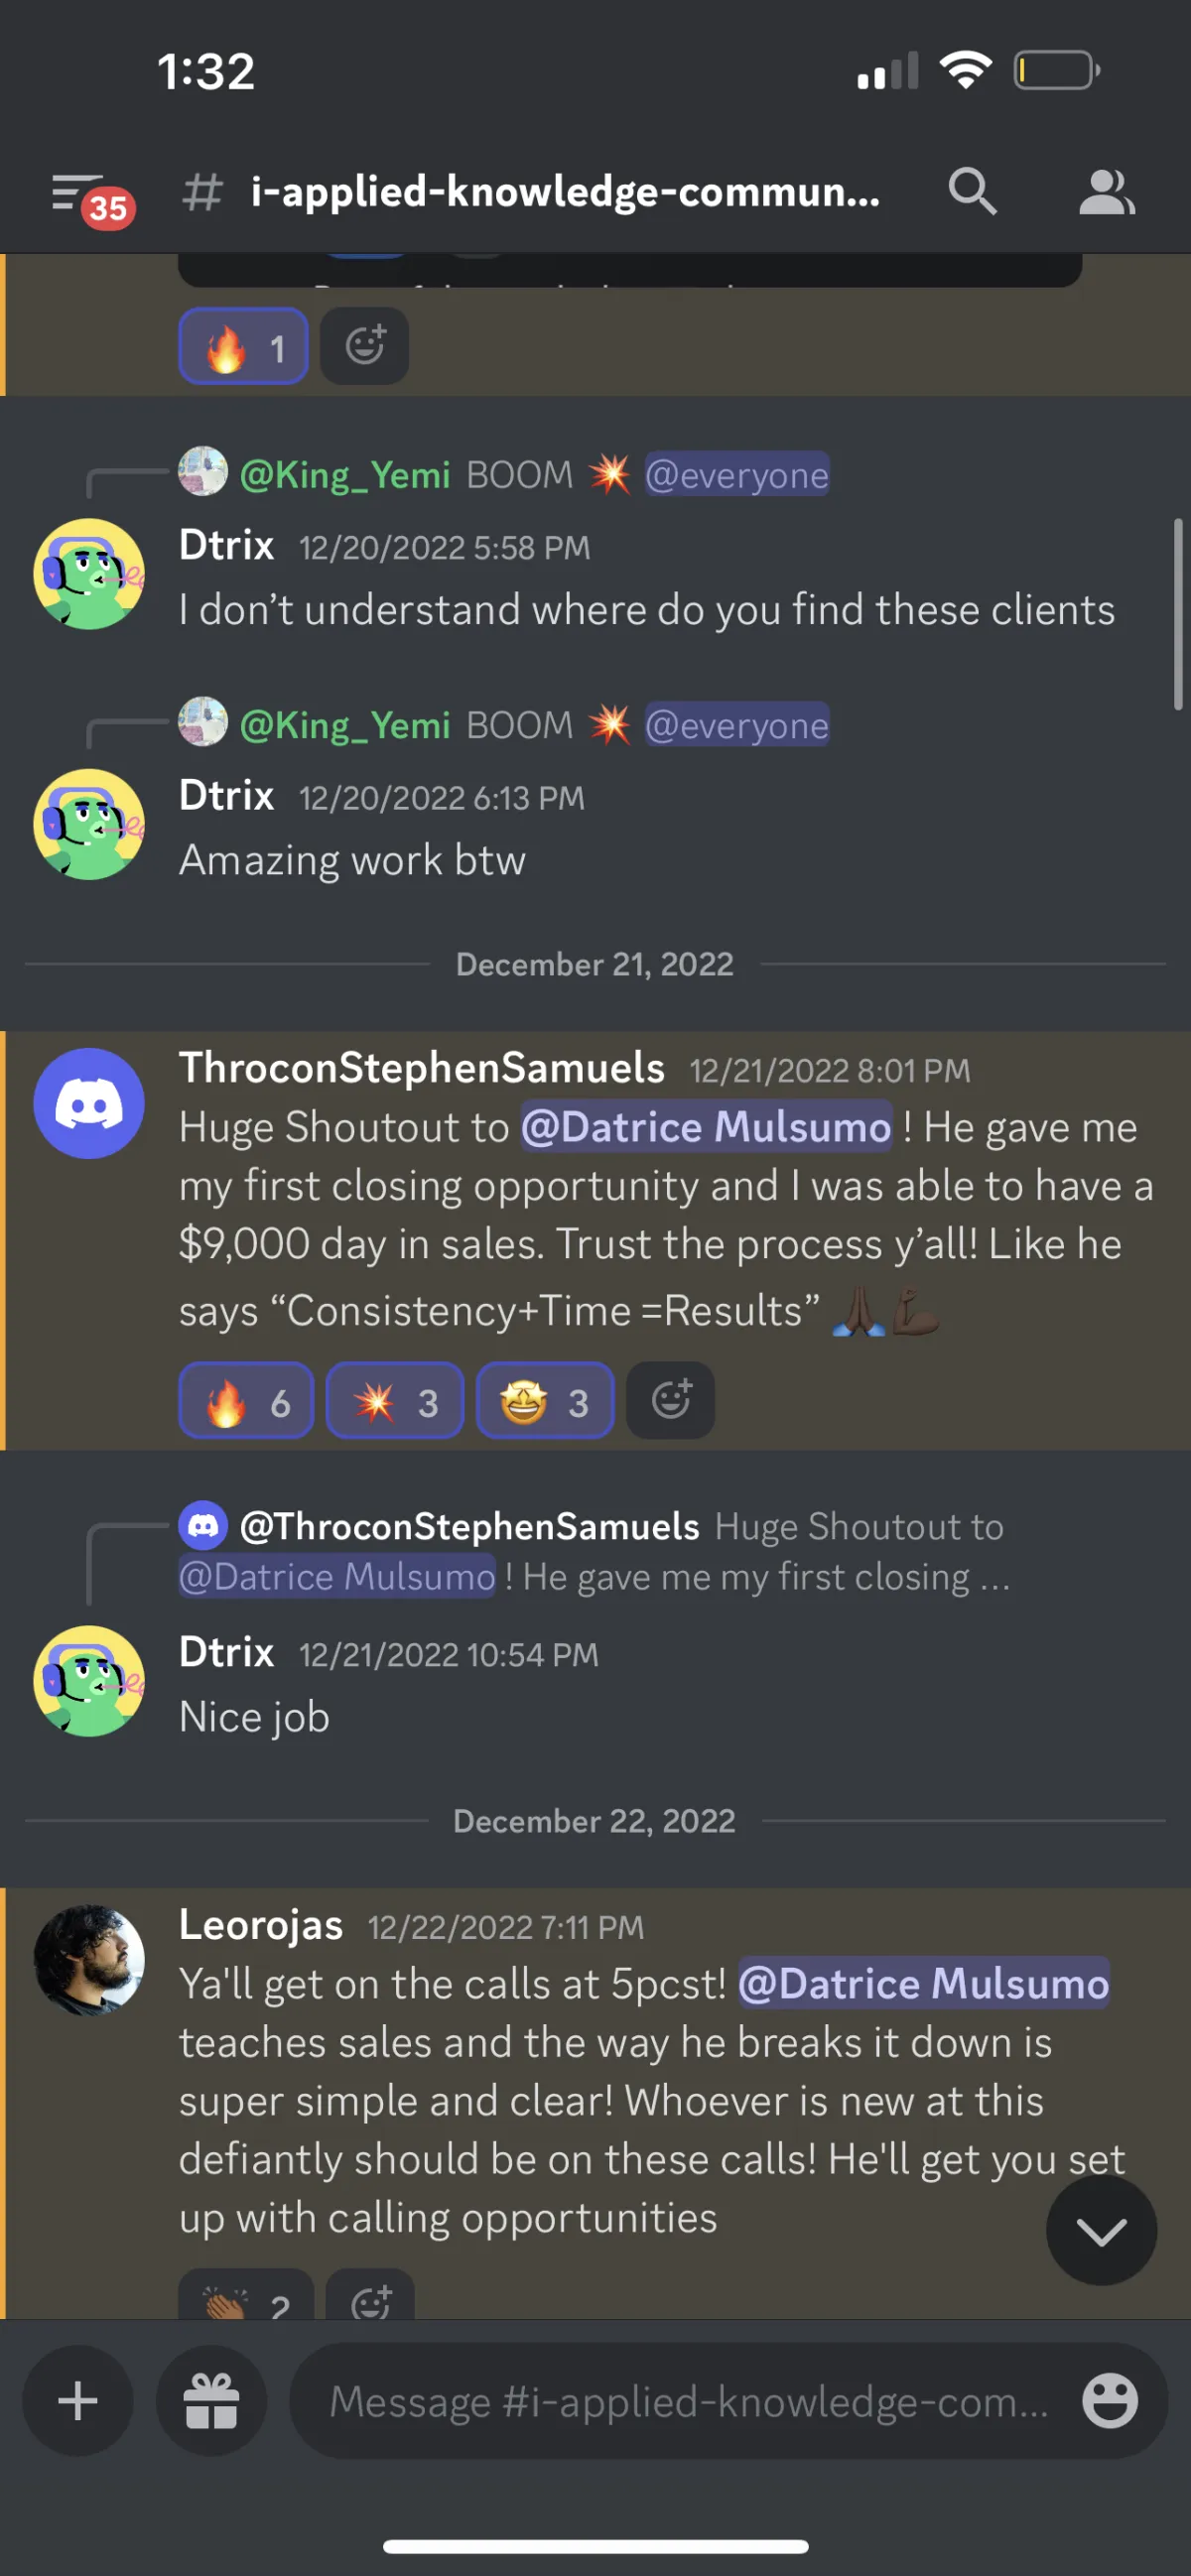Click the chat scrollbar handle
1191x2576 pixels.
[x=1178, y=614]
